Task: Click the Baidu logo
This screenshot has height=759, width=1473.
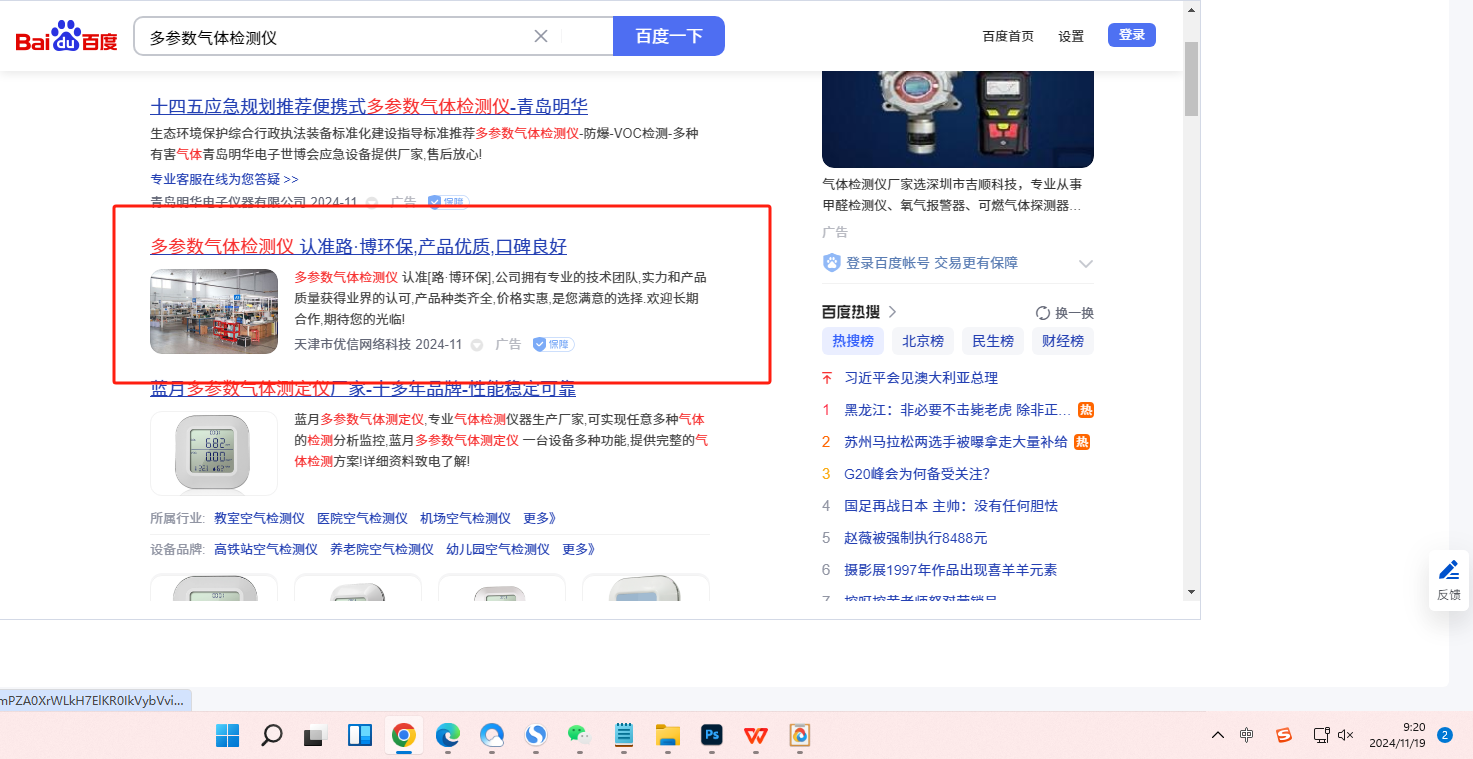Action: pos(66,37)
